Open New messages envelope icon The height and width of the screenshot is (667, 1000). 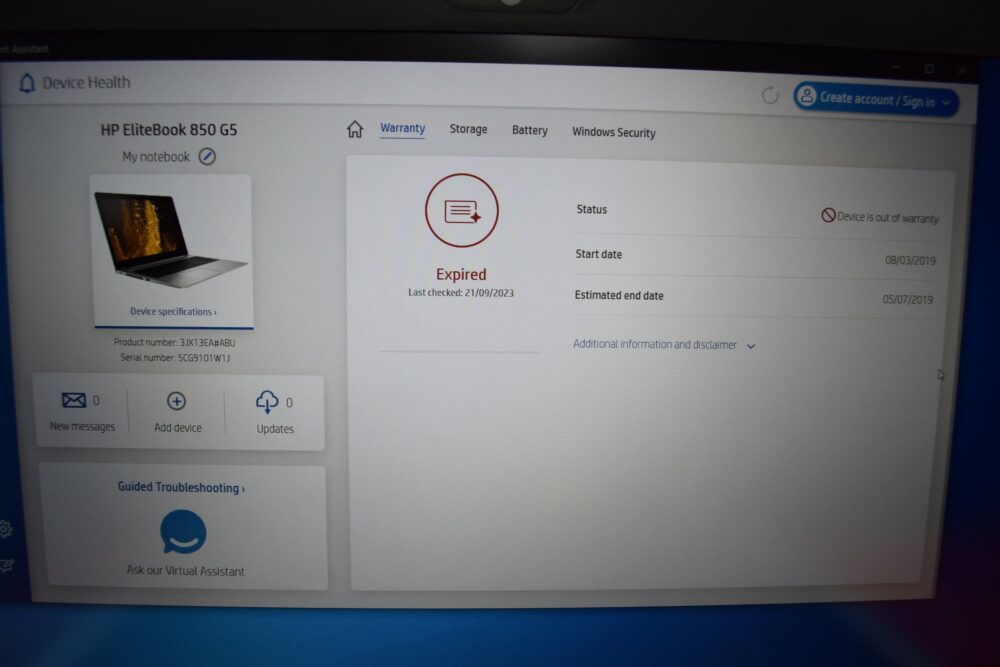point(73,400)
